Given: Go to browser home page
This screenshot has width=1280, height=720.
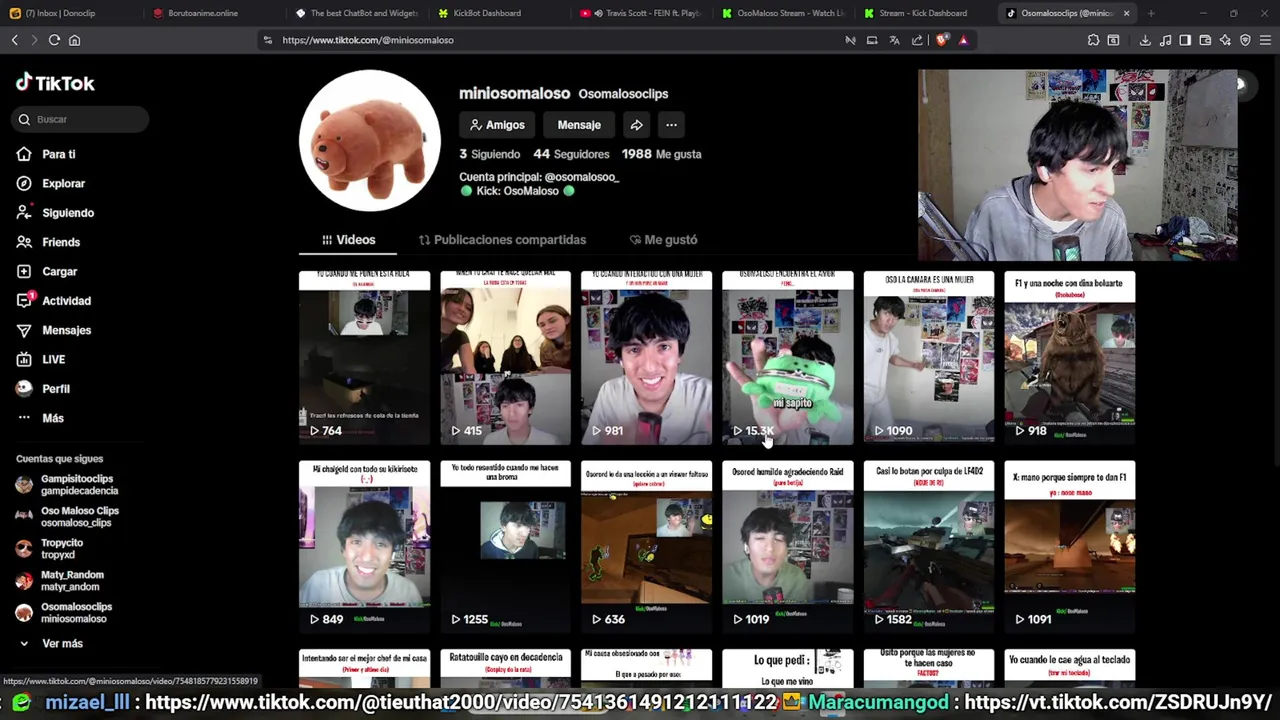Looking at the screenshot, I should (x=74, y=40).
